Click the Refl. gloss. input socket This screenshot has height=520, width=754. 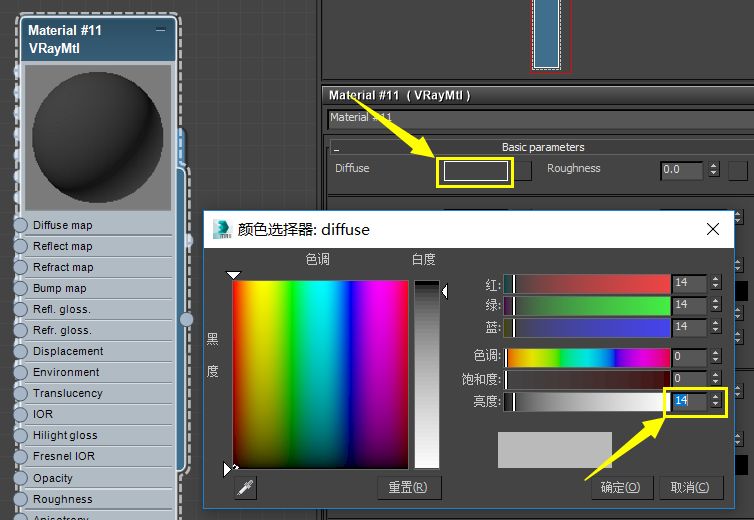tap(20, 309)
